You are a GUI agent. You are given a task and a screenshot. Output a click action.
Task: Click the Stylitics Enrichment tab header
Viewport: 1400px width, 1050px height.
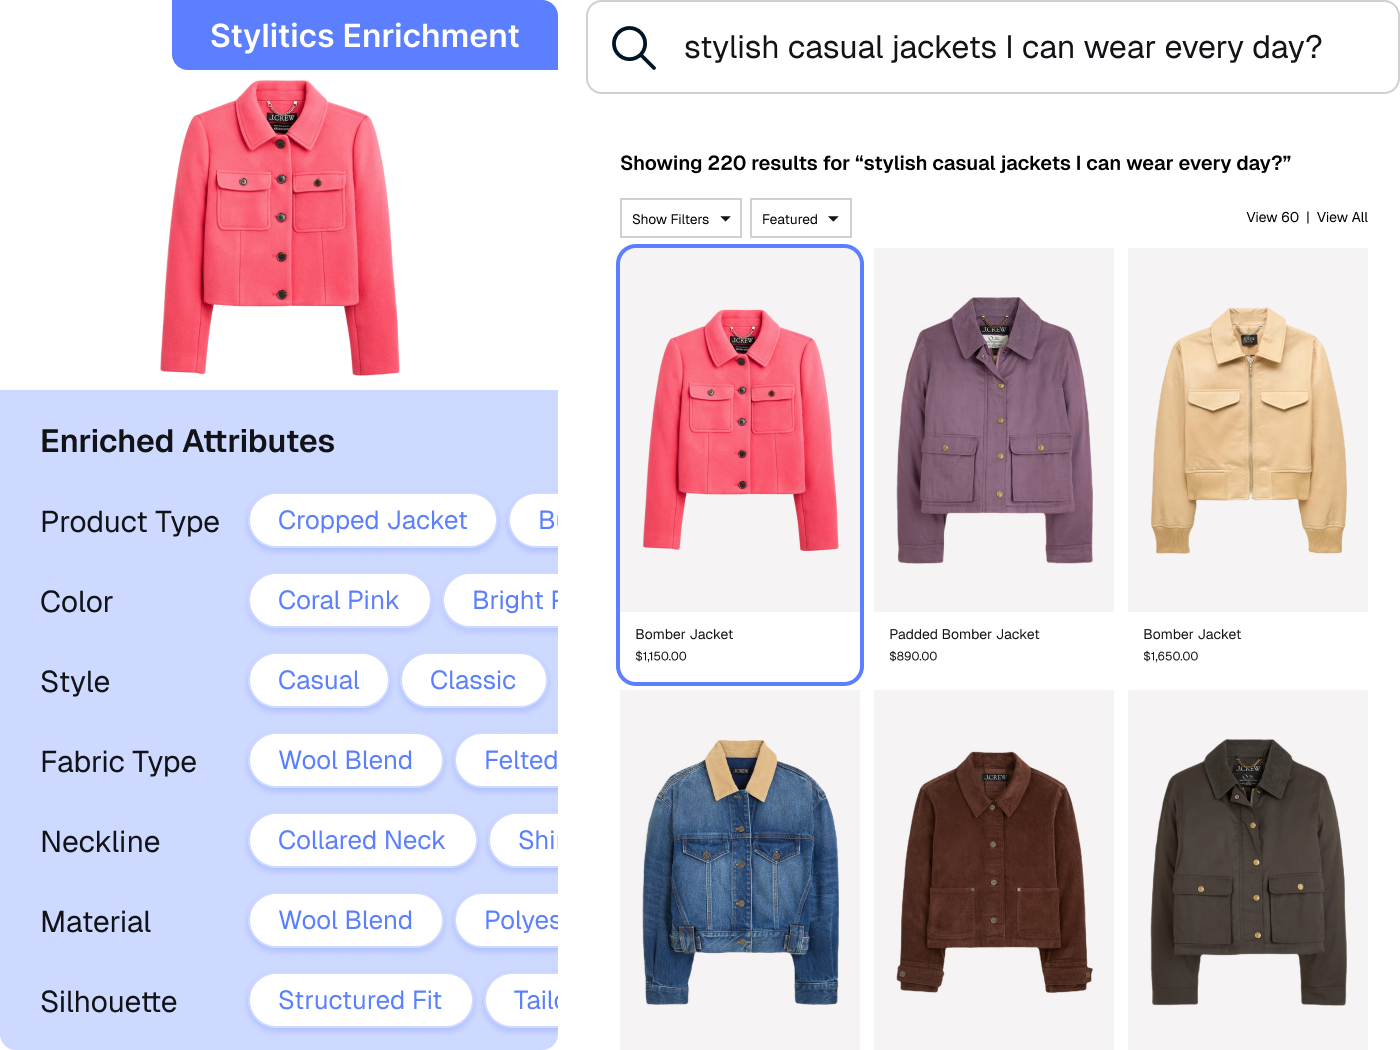point(365,36)
